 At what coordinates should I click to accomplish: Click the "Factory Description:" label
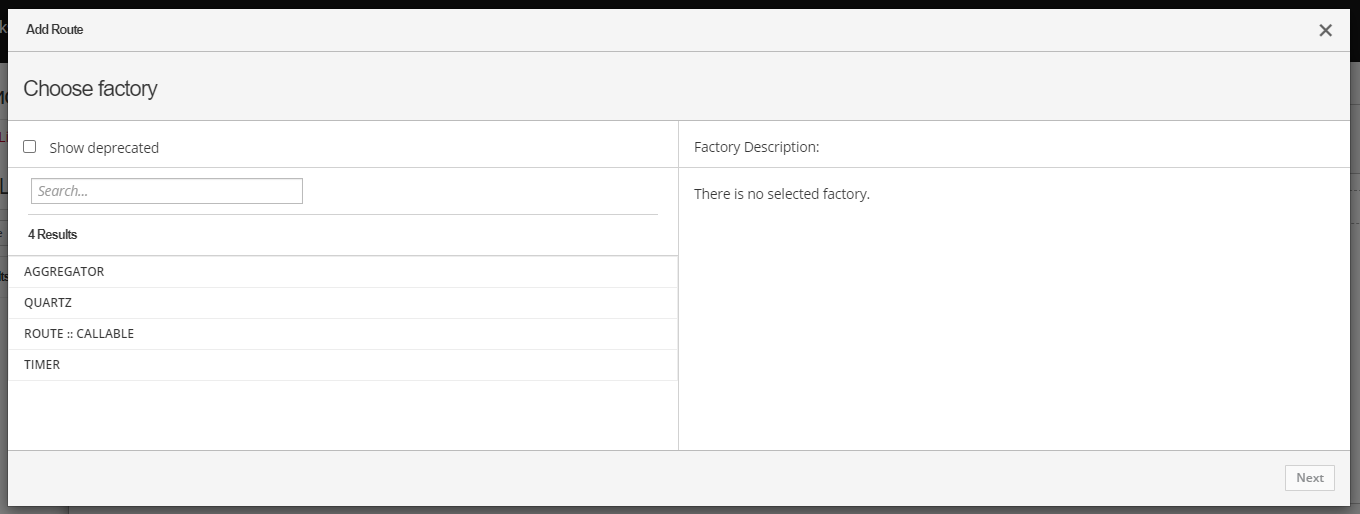coord(756,147)
